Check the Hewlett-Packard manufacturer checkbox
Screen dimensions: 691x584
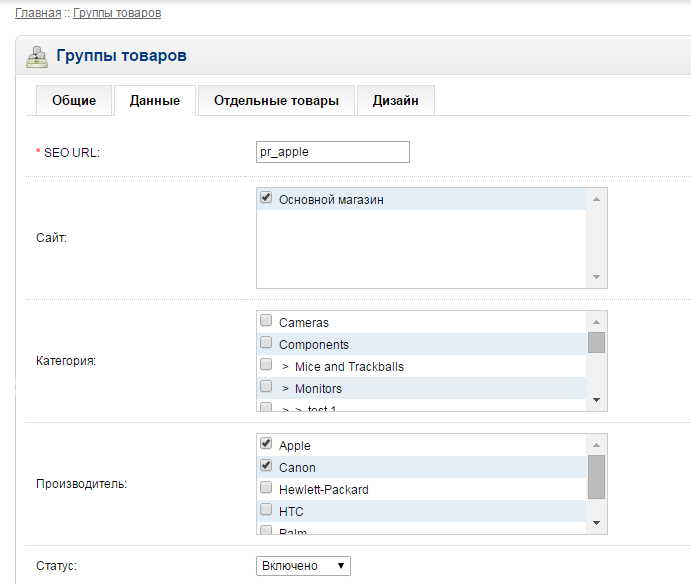pos(266,489)
